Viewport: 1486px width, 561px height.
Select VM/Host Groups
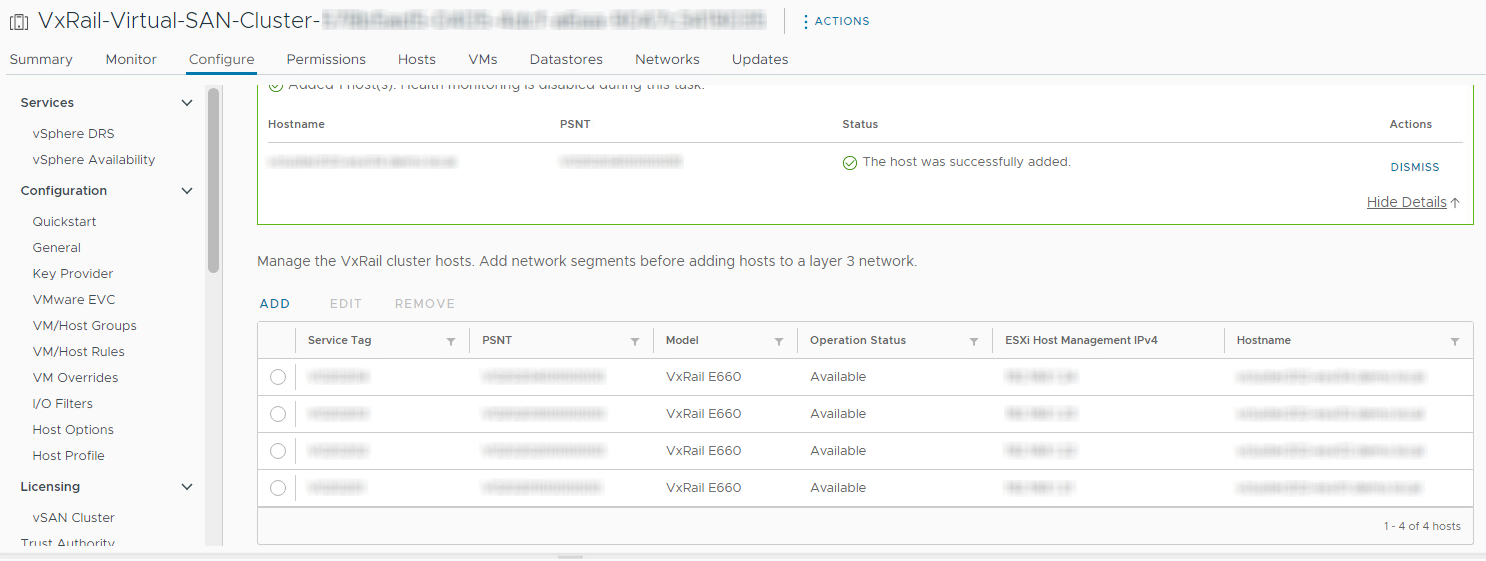click(85, 326)
